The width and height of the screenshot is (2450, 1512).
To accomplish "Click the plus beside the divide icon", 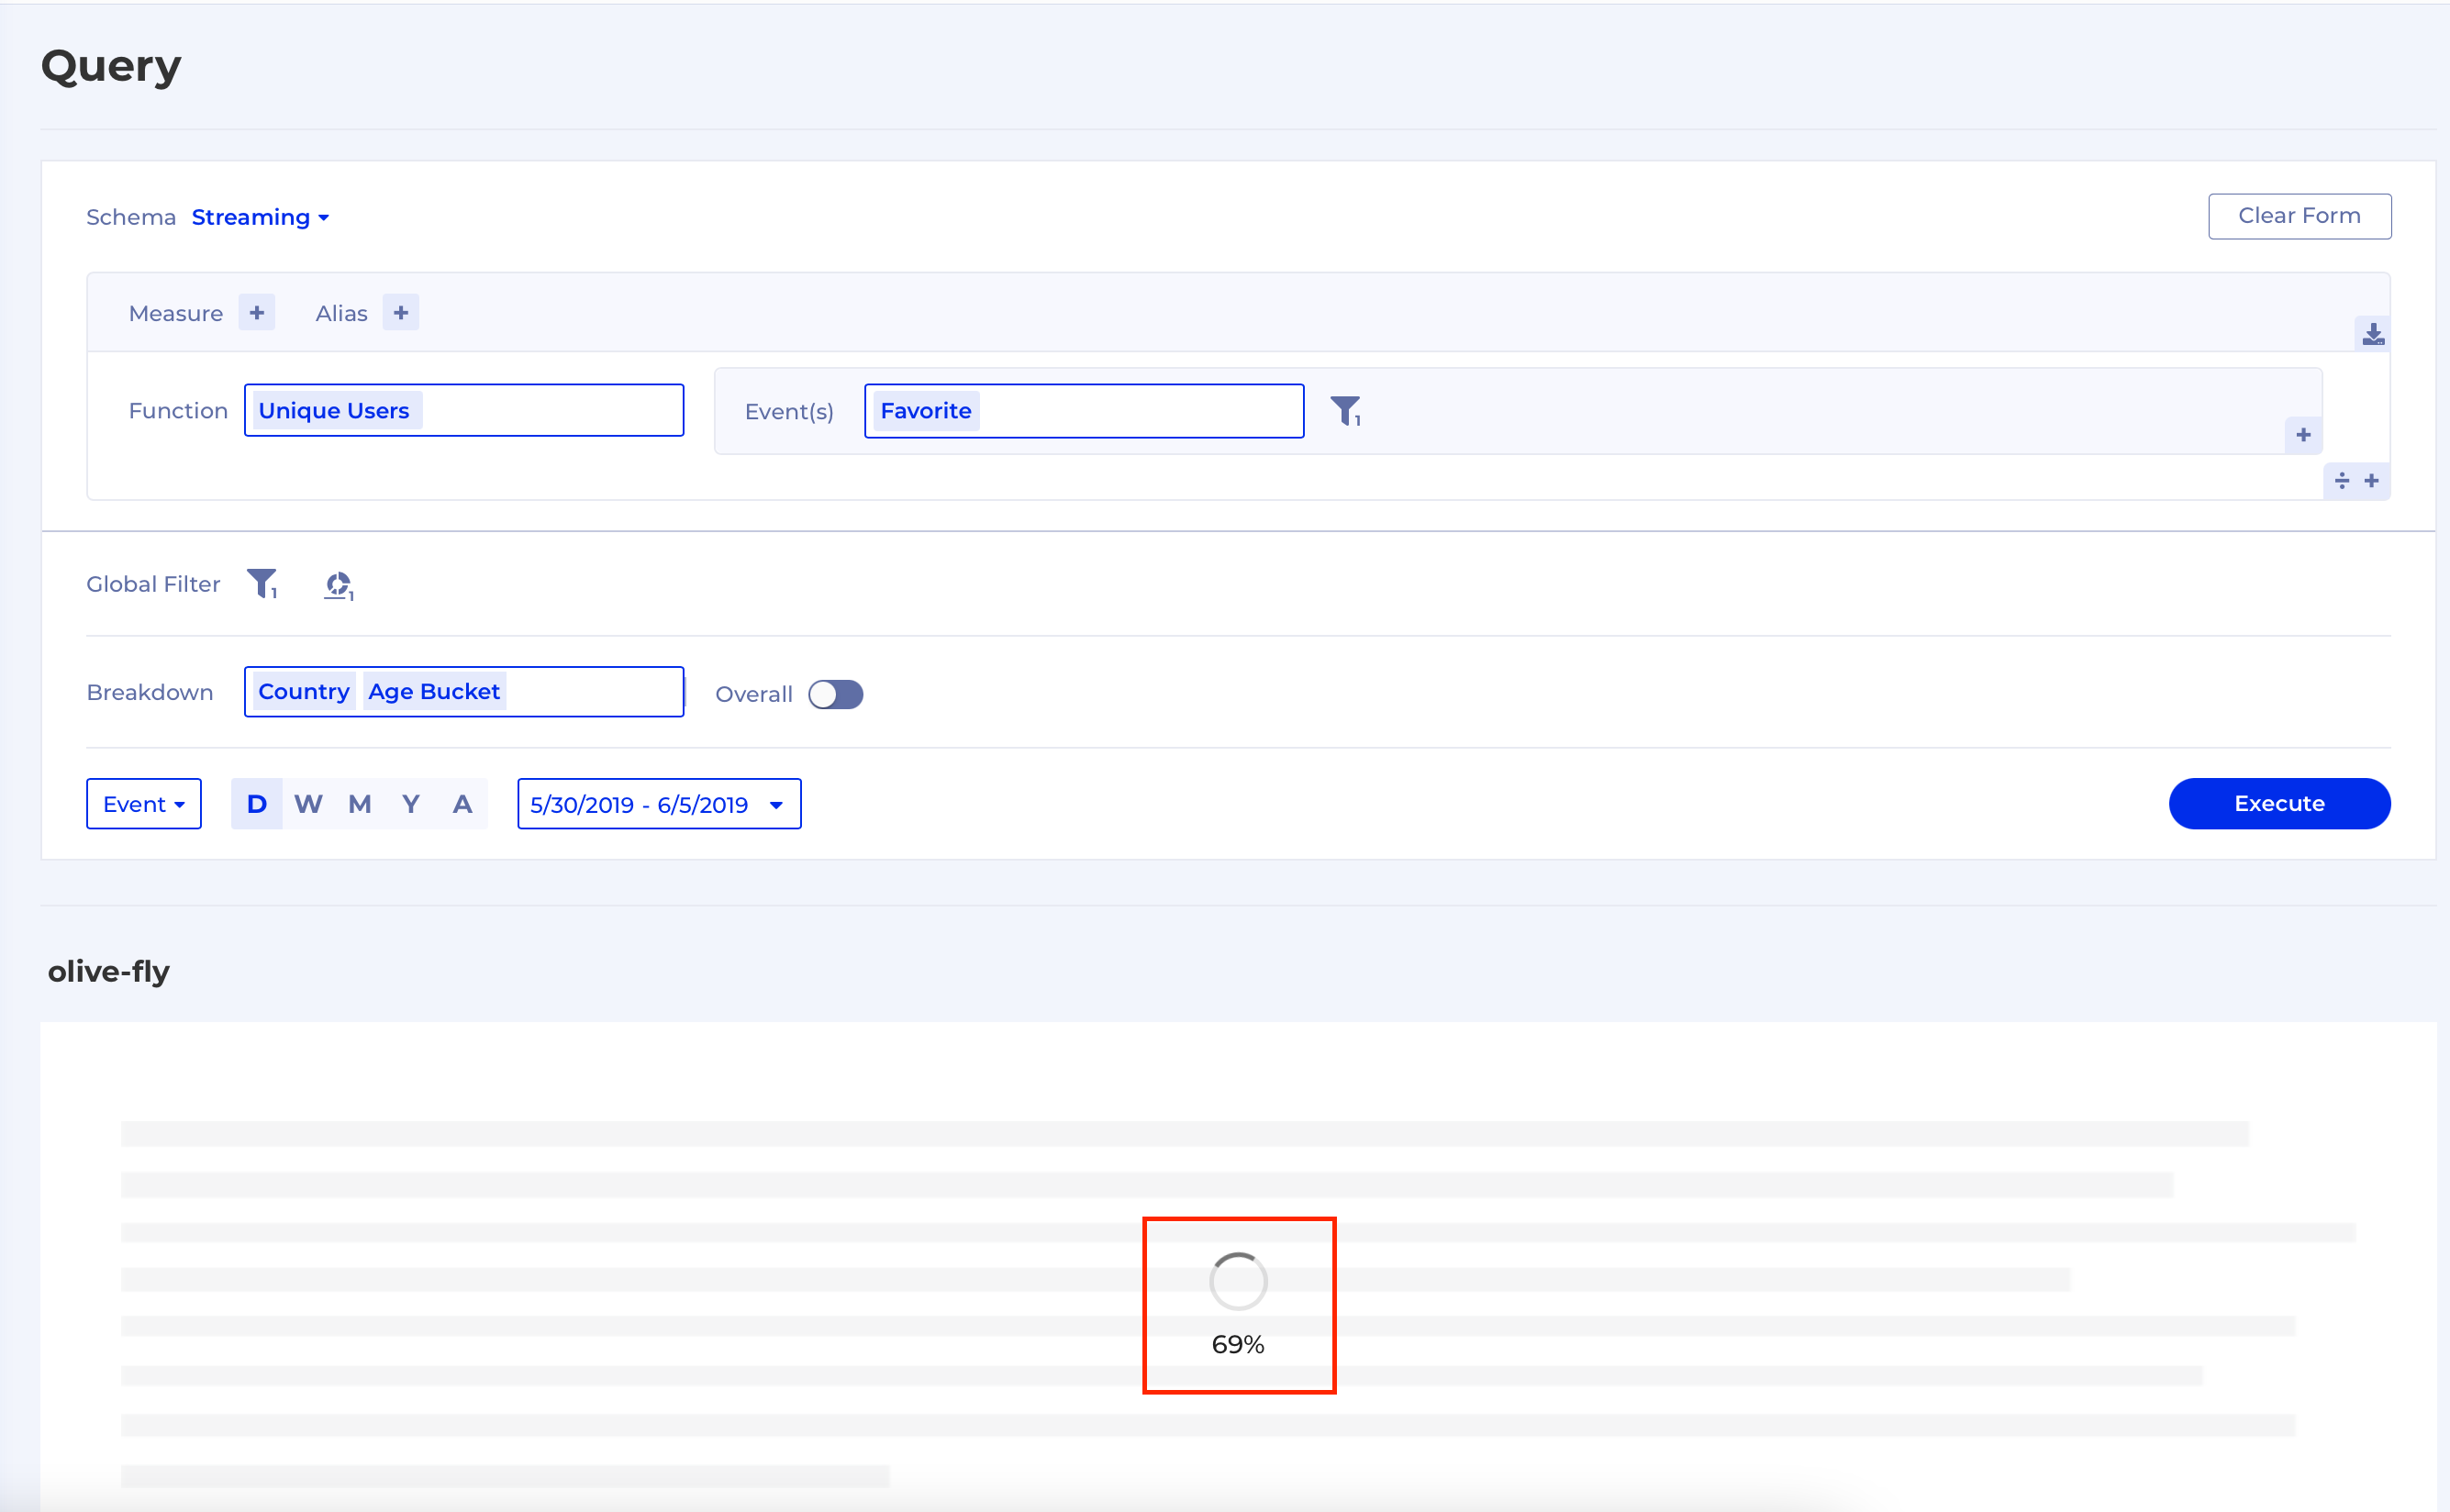I will tap(2371, 481).
